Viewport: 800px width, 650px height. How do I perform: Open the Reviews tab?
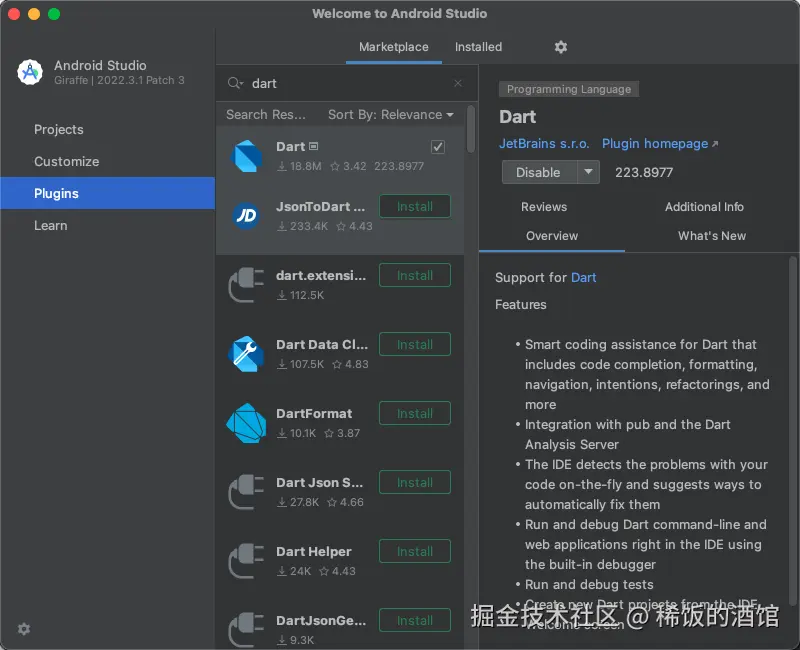543,207
